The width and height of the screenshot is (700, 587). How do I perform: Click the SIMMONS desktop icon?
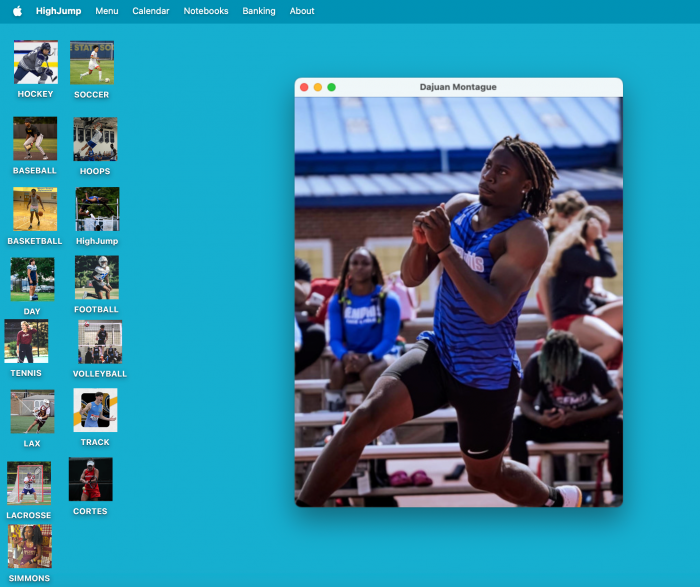[x=29, y=546]
